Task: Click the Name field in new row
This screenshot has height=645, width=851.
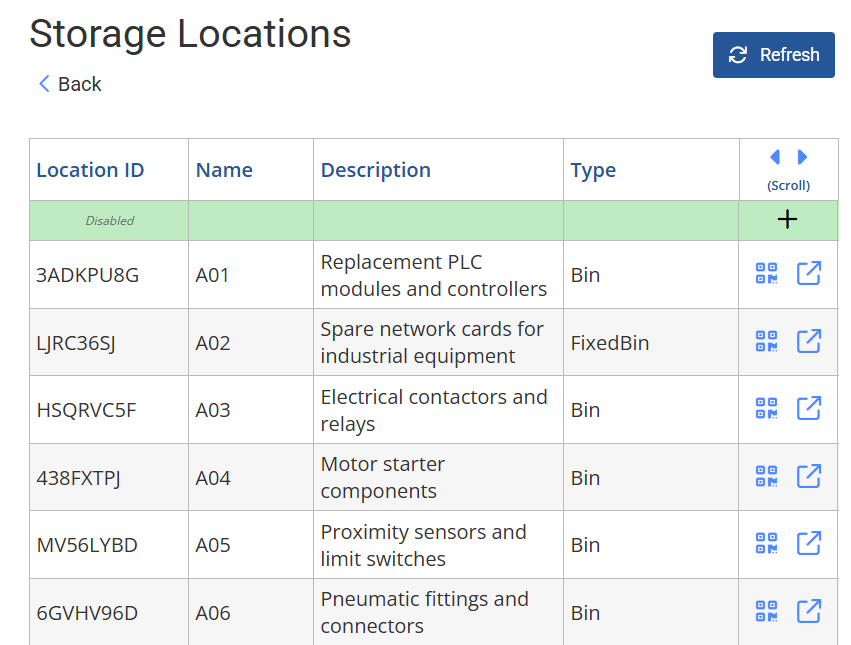Action: tap(250, 221)
